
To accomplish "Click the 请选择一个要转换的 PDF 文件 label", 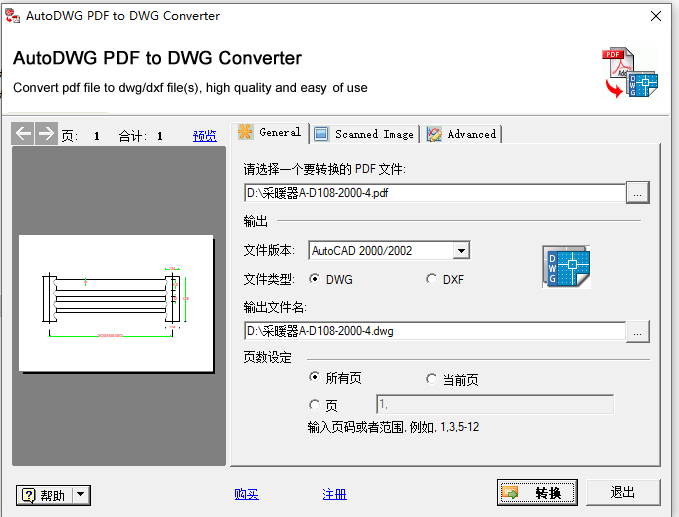I will pyautogui.click(x=324, y=169).
